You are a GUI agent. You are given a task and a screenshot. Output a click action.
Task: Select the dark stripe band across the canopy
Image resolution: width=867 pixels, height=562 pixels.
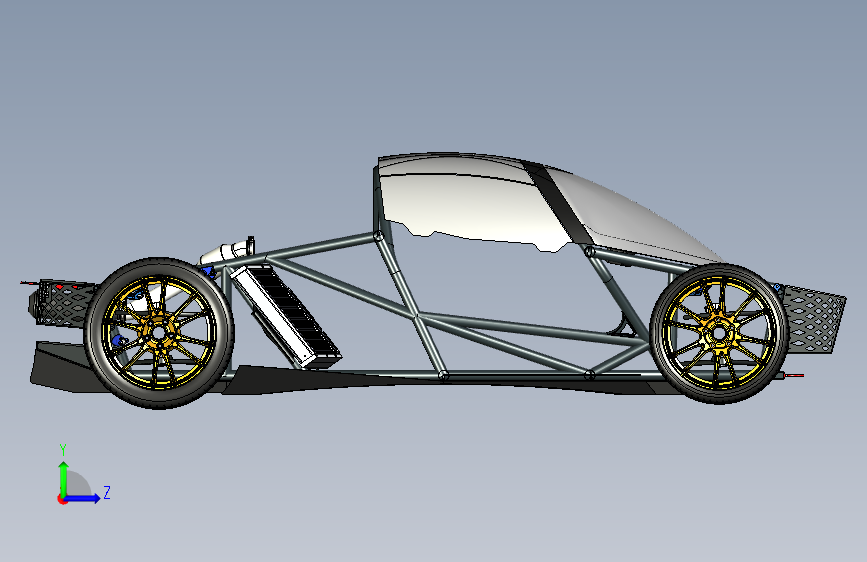pyautogui.click(x=557, y=202)
